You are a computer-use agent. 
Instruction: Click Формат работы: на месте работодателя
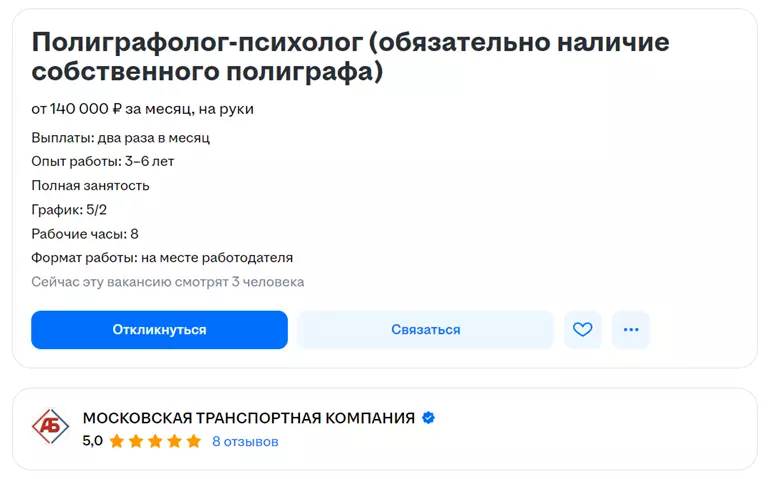(162, 258)
